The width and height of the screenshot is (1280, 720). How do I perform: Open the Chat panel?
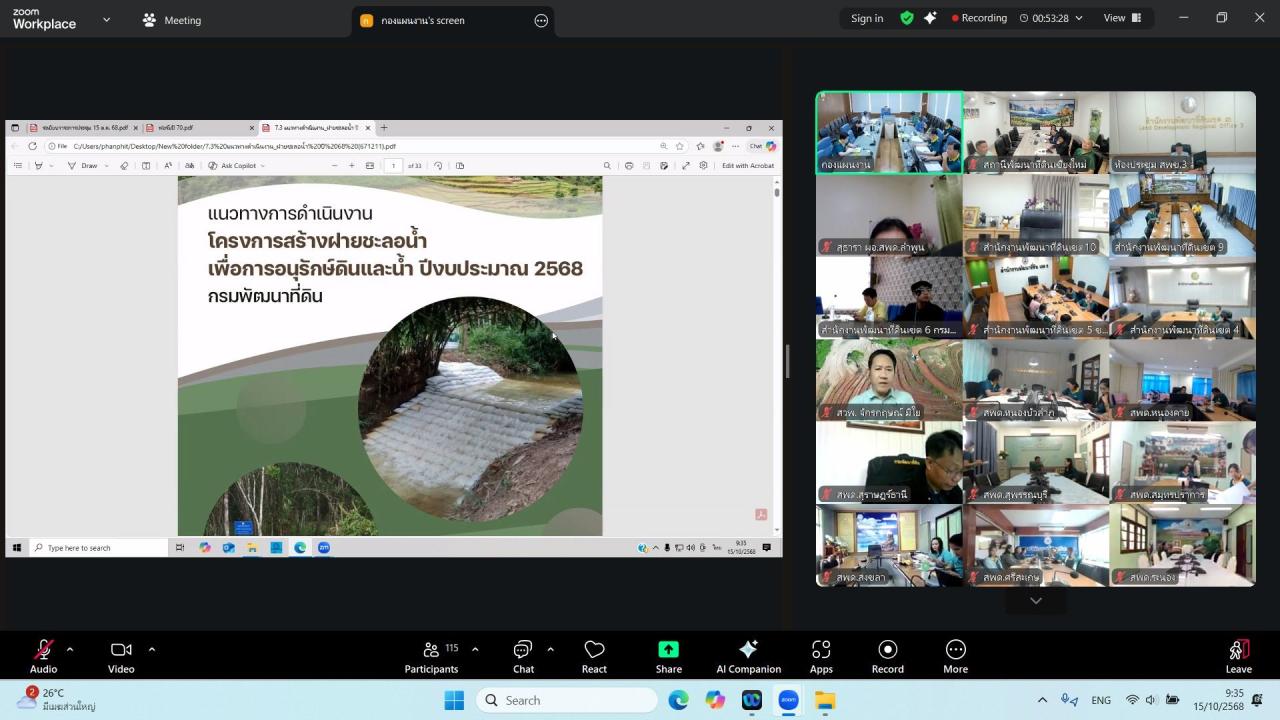click(x=523, y=656)
